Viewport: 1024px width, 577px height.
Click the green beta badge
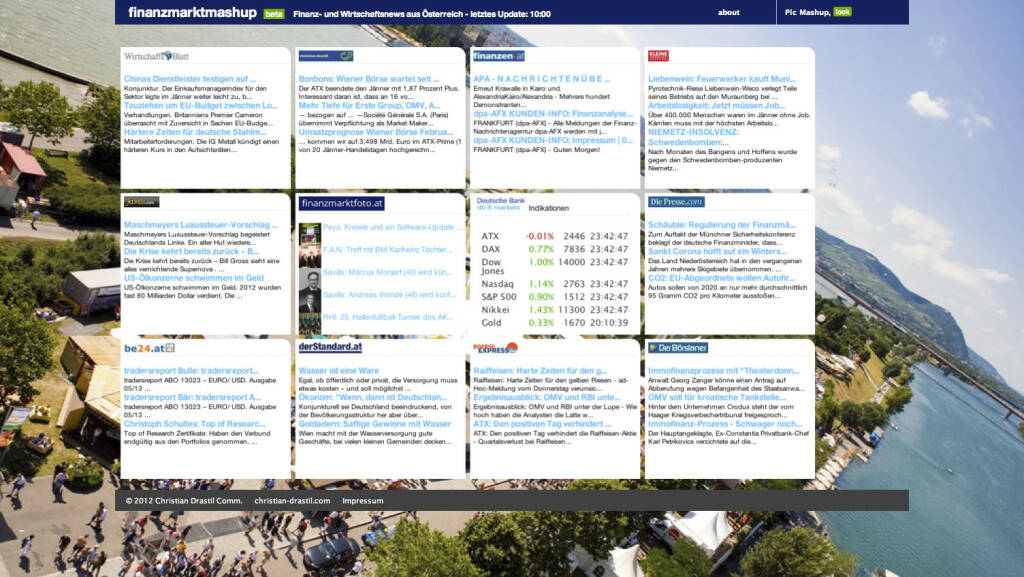coord(273,14)
